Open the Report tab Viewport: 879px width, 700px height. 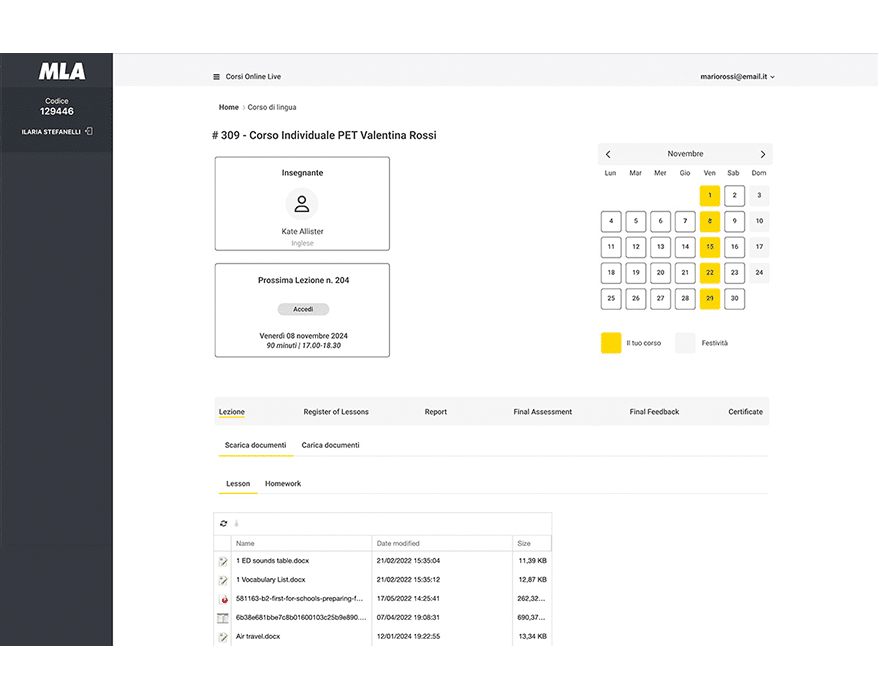pyautogui.click(x=436, y=412)
